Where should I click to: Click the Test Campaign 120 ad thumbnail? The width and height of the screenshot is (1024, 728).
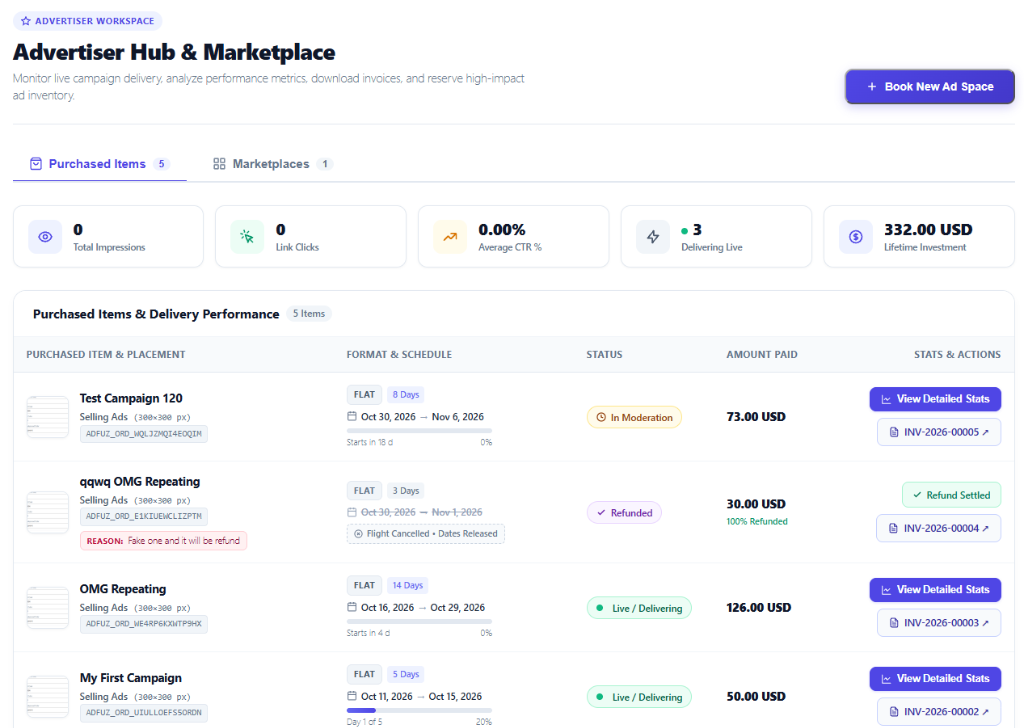48,417
